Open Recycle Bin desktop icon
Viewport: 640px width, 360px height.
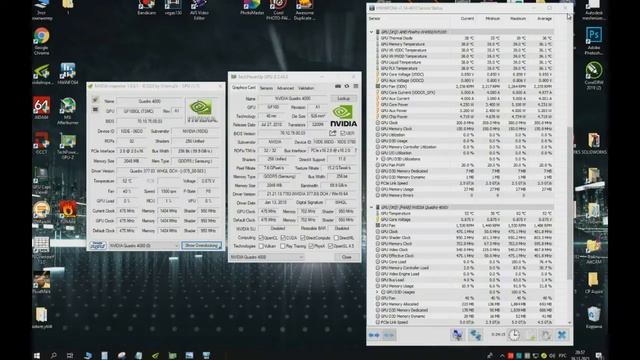[x=593, y=318]
